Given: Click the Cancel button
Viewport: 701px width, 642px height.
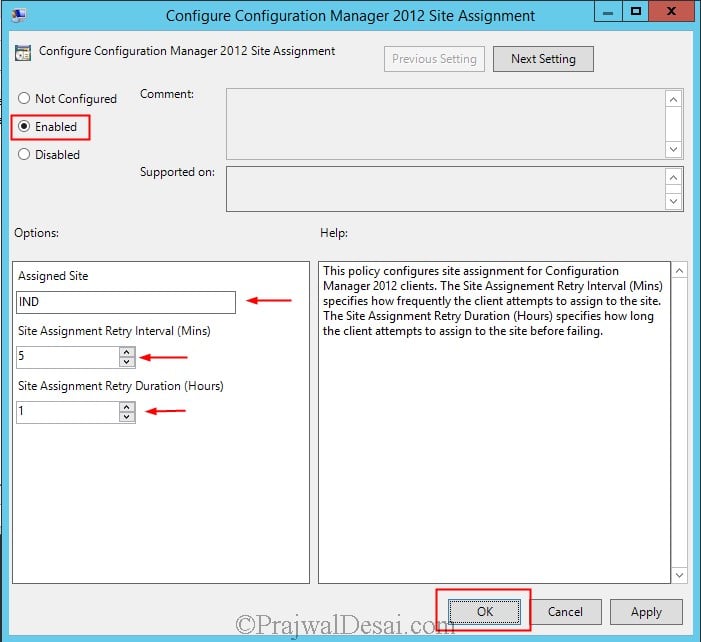Looking at the screenshot, I should [565, 612].
